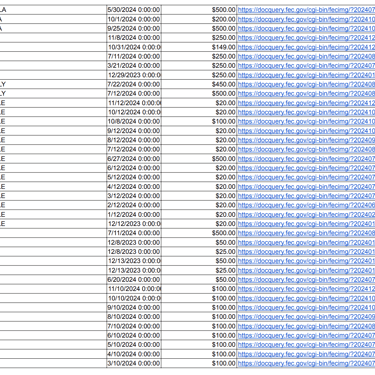This screenshot has width=375, height=375.
Task: Select the date cell 4/10/2024 0:00:00
Action: (x=134, y=354)
